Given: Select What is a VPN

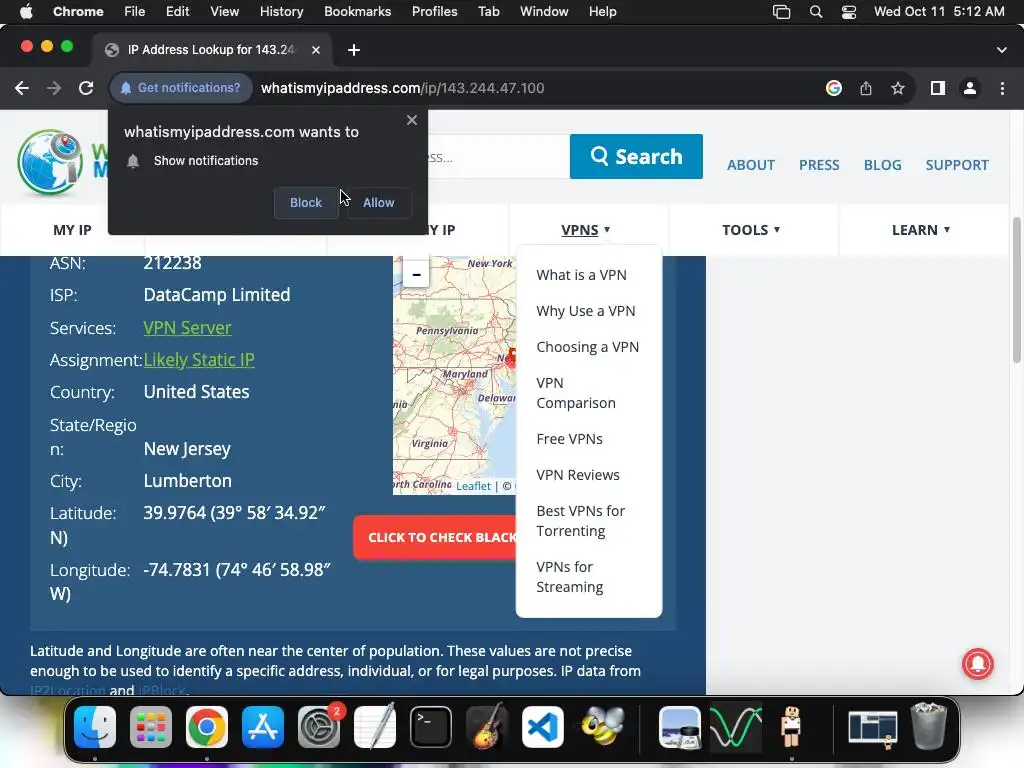Looking at the screenshot, I should point(581,275).
